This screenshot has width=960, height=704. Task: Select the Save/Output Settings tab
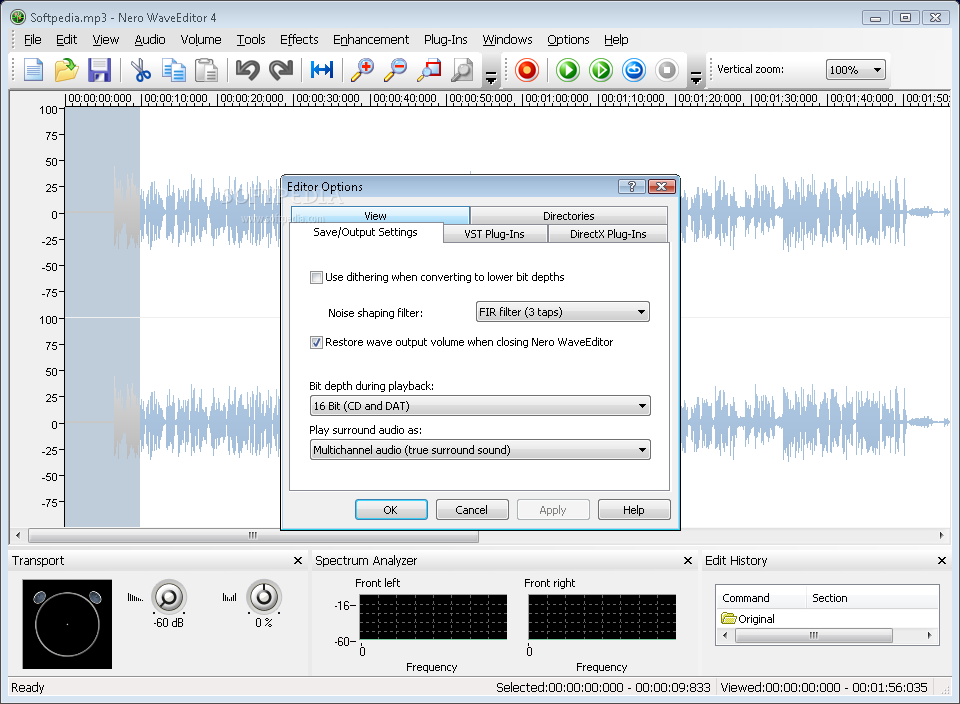[x=366, y=233]
